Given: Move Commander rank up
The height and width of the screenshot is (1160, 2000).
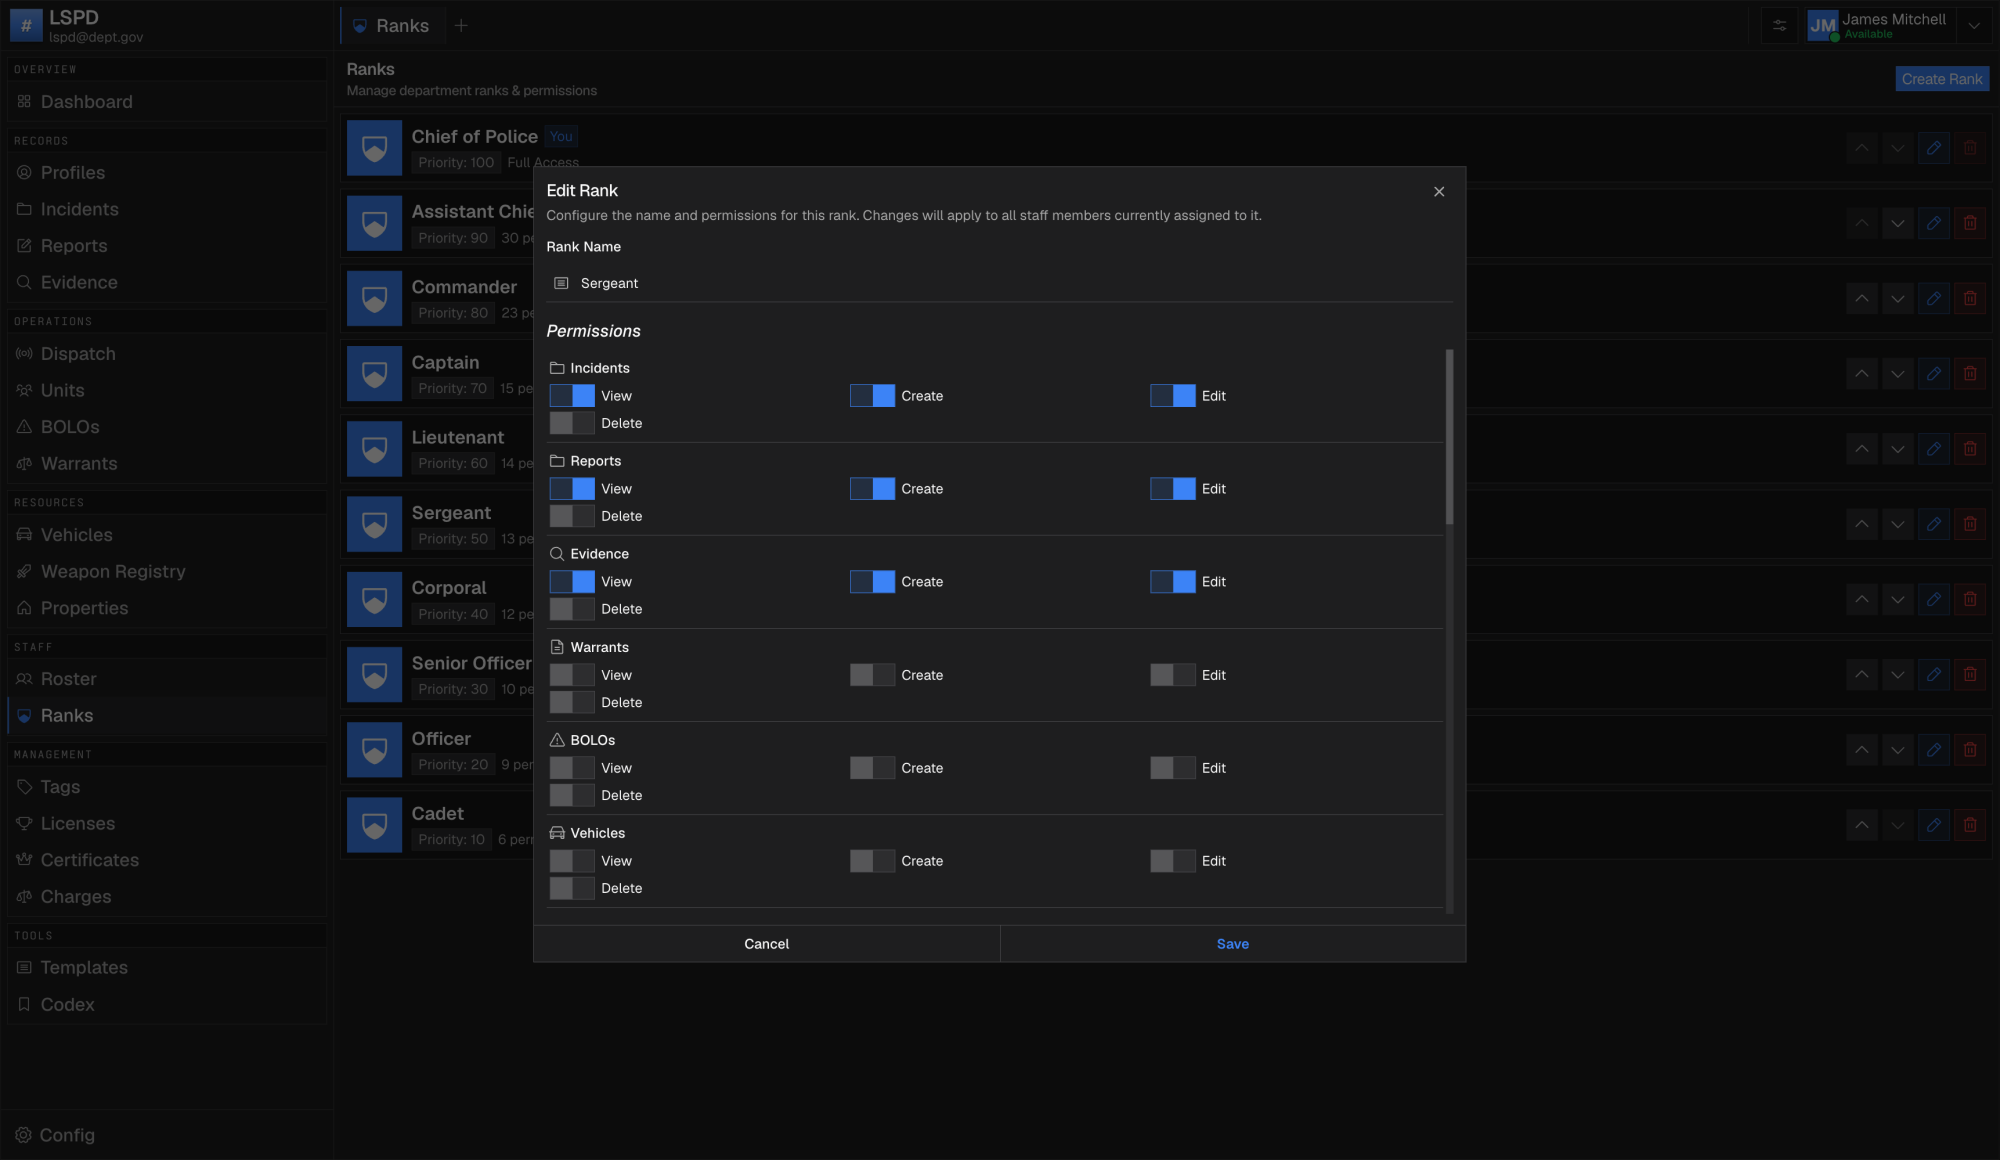Looking at the screenshot, I should tap(1862, 298).
